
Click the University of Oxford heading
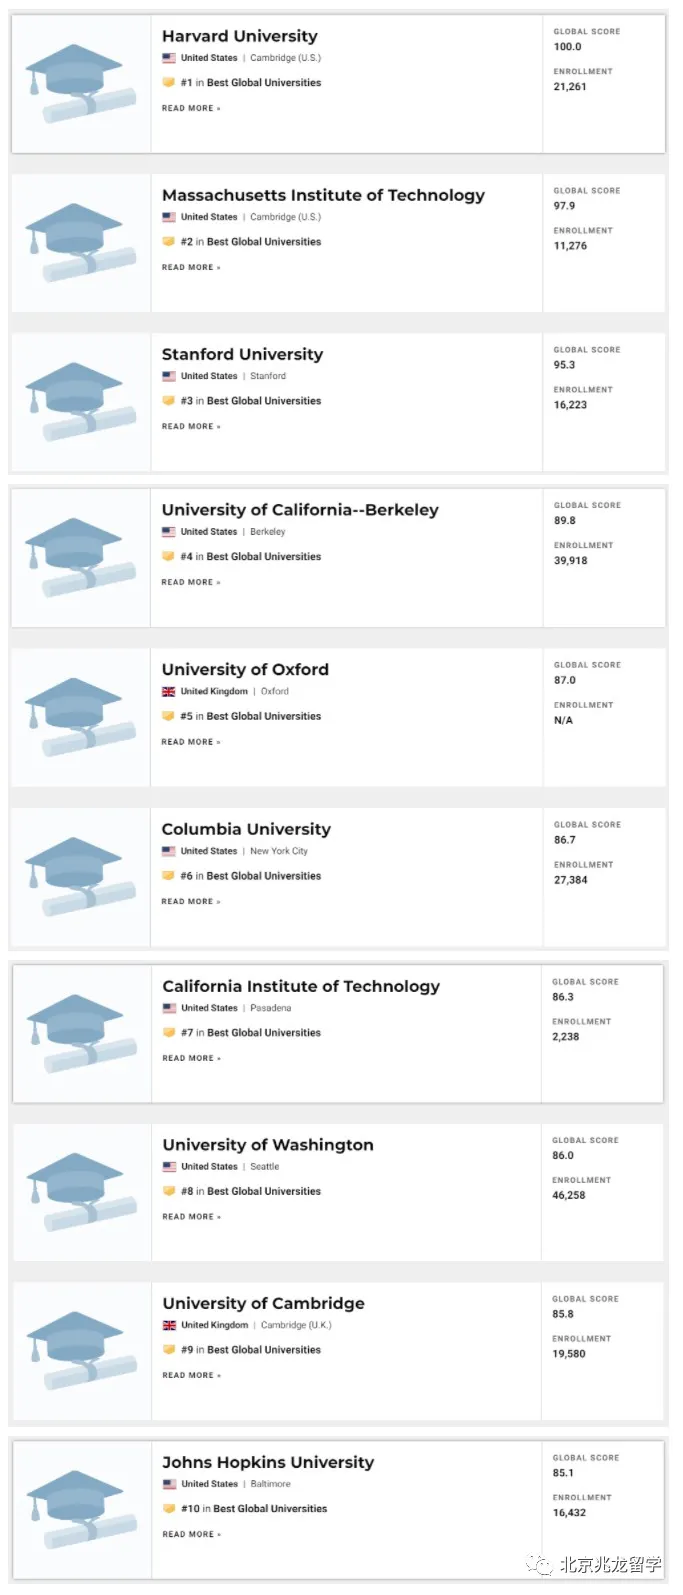pos(244,669)
